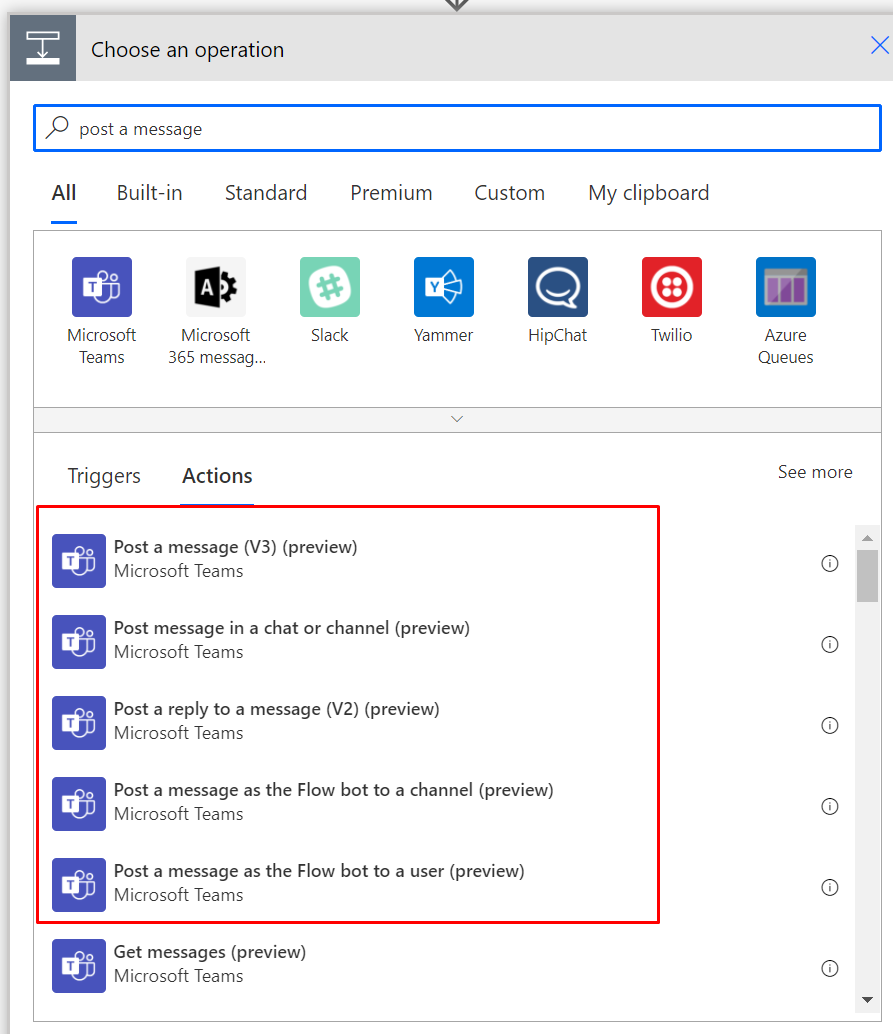Switch to the Built-in tab
The width and height of the screenshot is (893, 1034).
[x=150, y=193]
